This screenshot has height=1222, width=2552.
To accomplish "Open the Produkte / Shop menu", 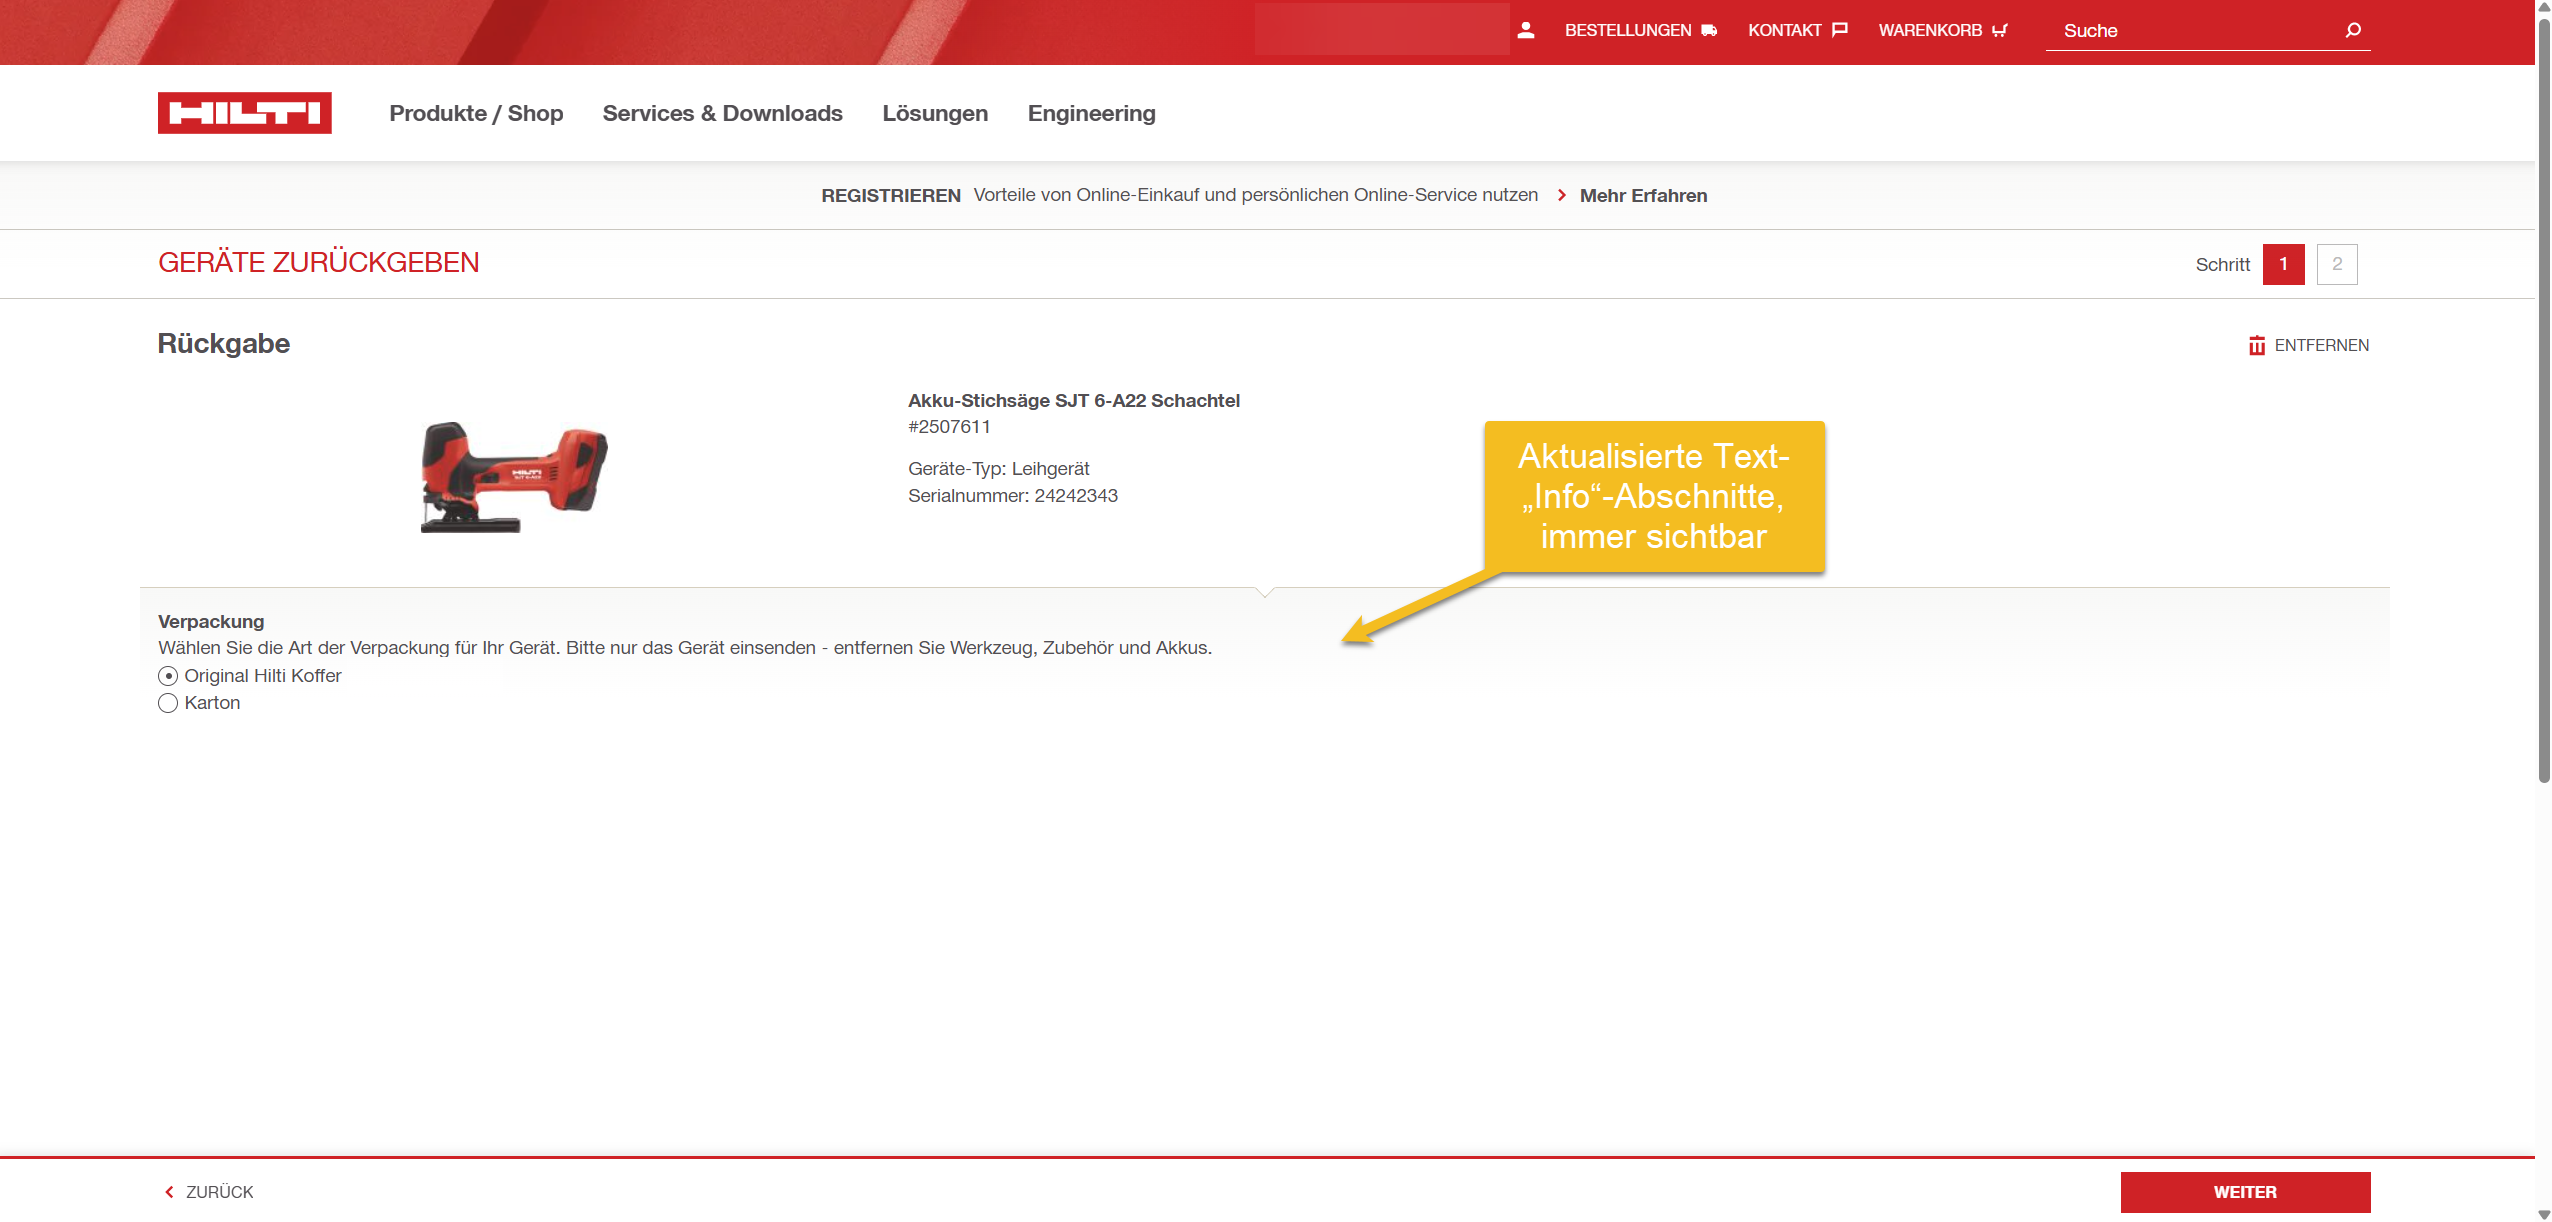I will [476, 113].
